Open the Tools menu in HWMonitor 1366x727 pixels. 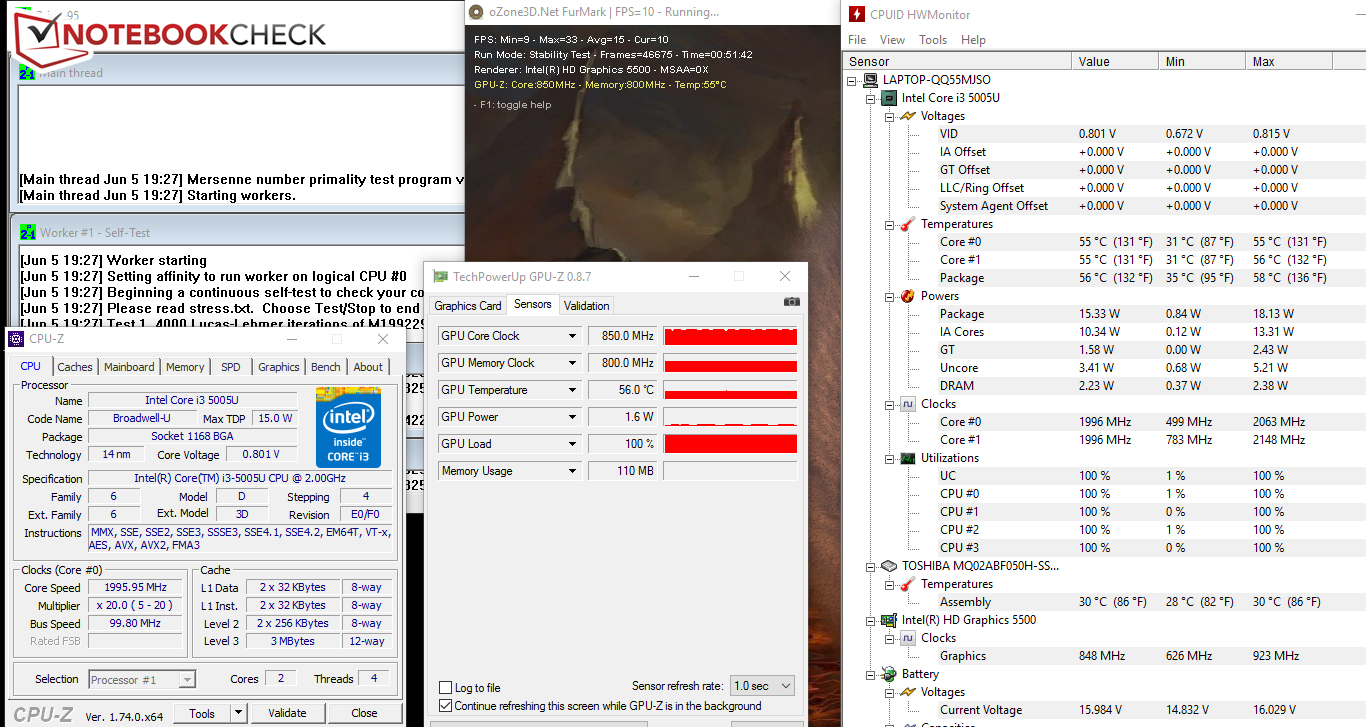[x=933, y=40]
